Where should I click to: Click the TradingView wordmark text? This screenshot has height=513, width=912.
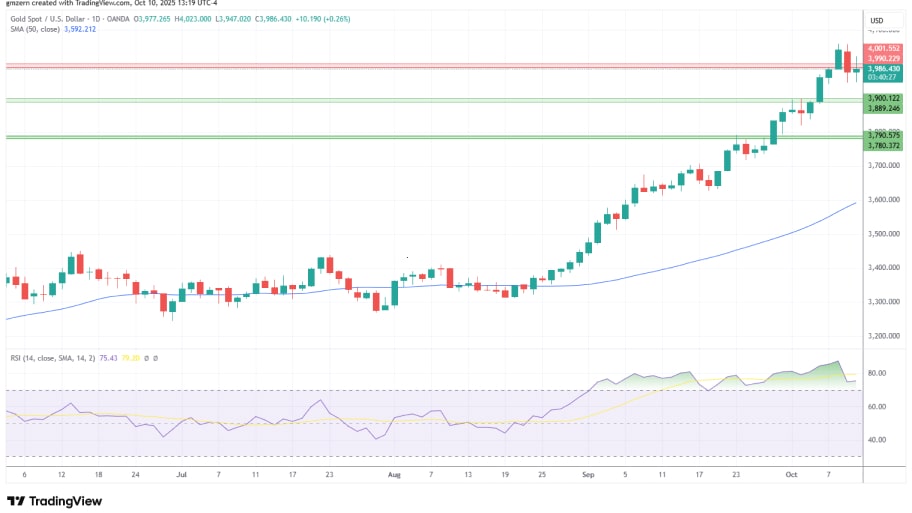(x=66, y=501)
